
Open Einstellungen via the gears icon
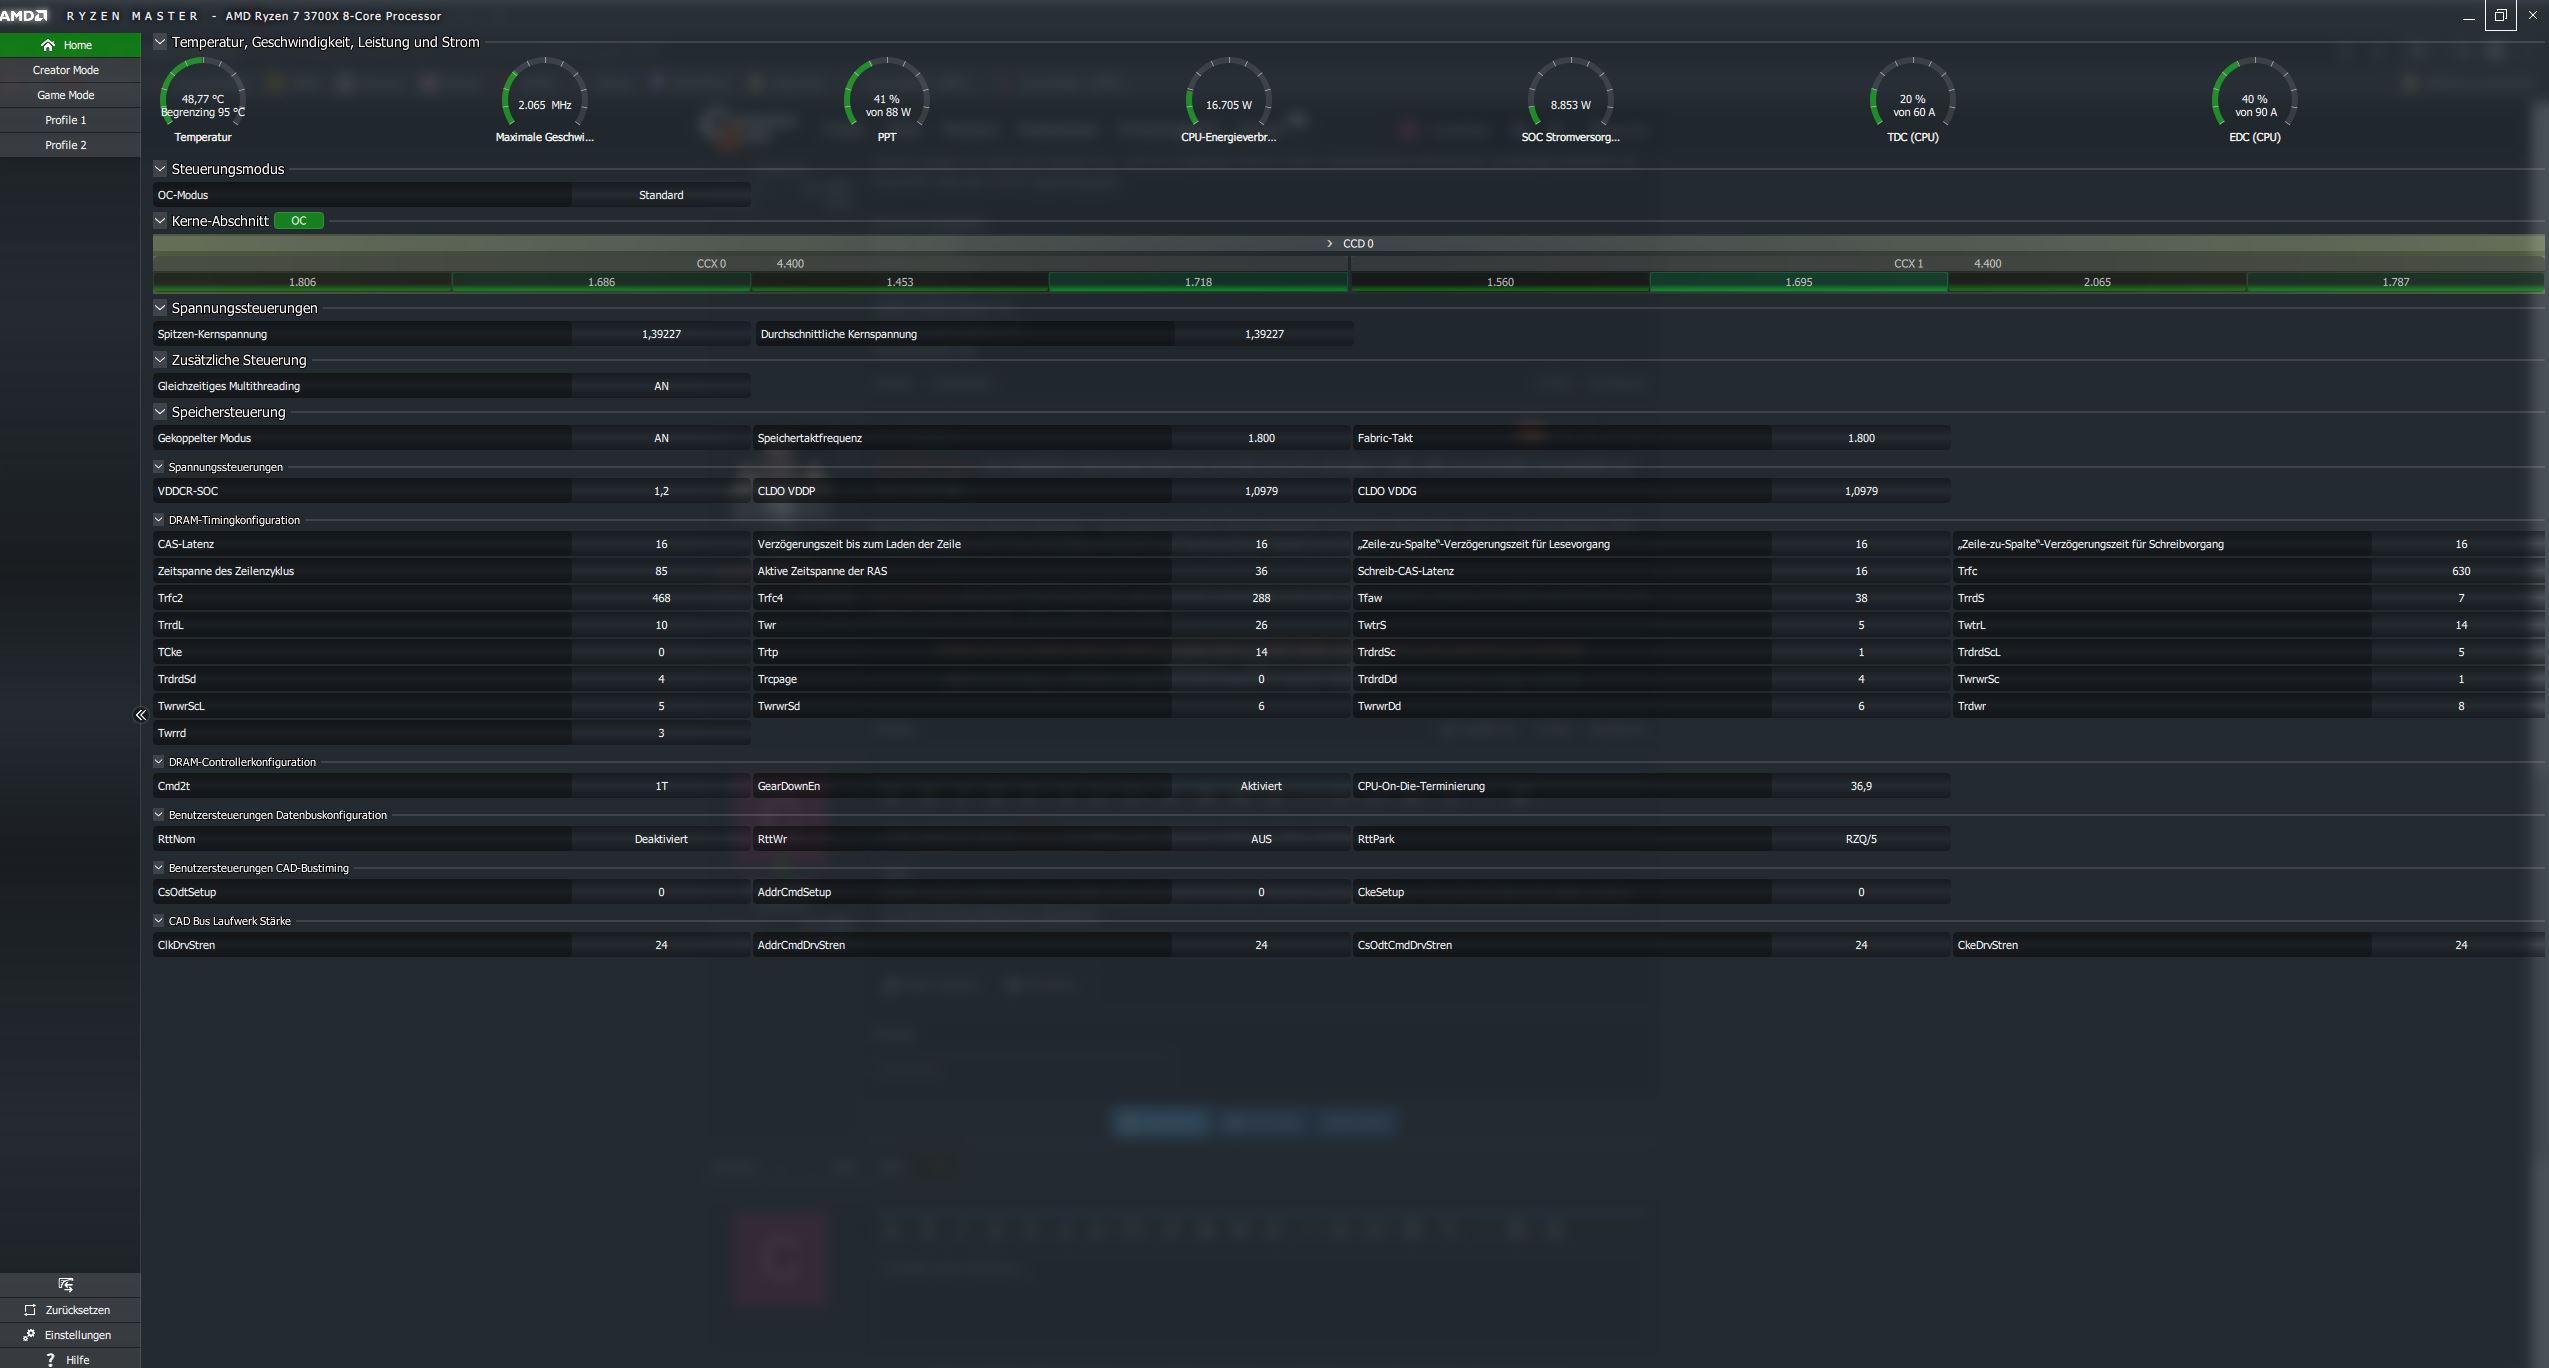[x=30, y=1335]
